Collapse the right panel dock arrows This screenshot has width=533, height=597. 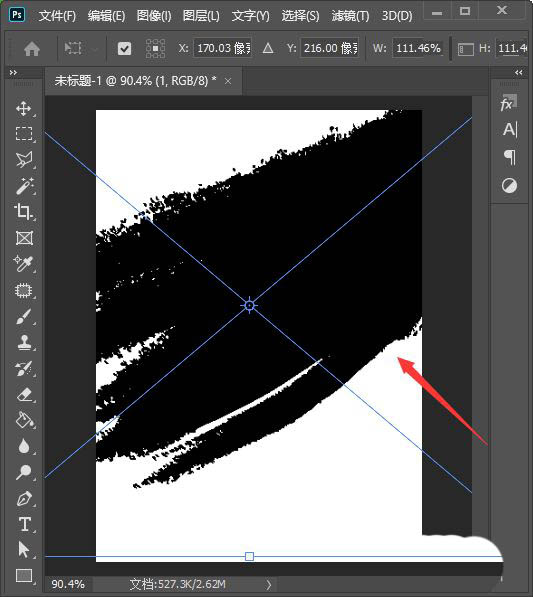[x=519, y=72]
